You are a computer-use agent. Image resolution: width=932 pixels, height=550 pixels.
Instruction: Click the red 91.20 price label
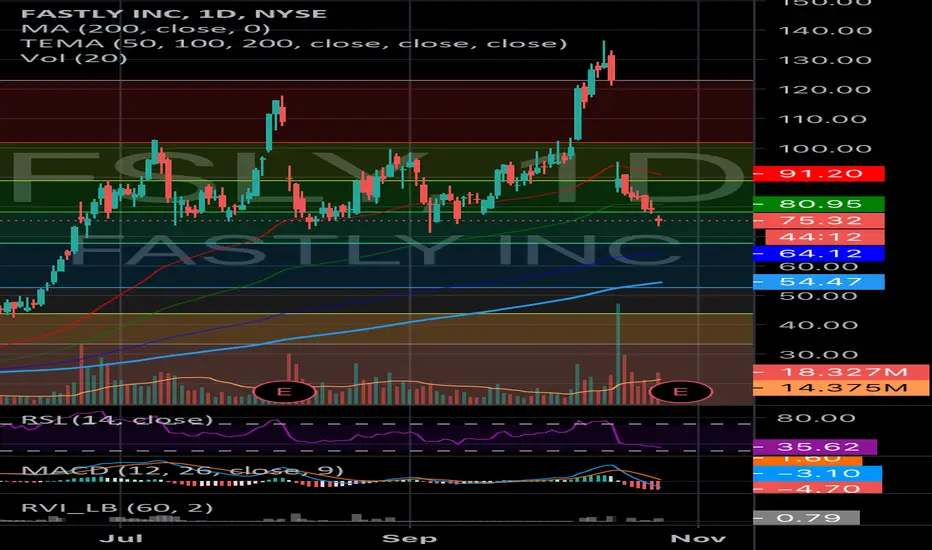tap(818, 174)
